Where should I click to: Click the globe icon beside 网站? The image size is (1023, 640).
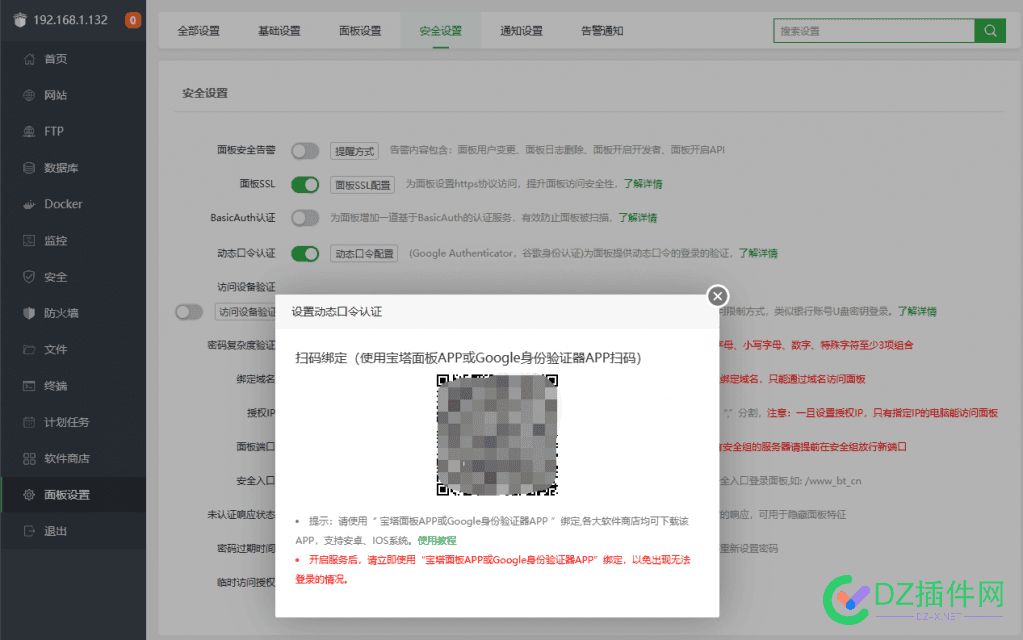29,95
